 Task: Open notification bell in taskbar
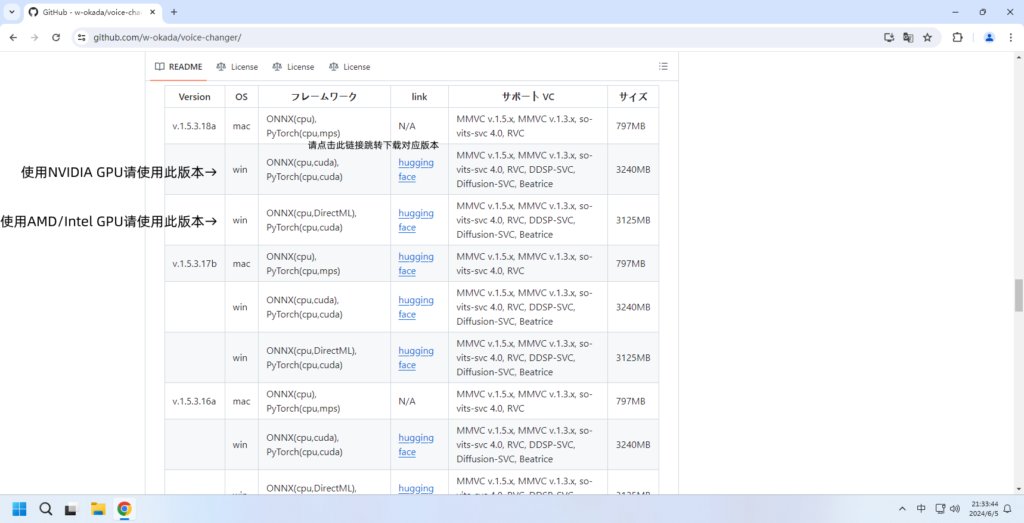(x=1008, y=509)
